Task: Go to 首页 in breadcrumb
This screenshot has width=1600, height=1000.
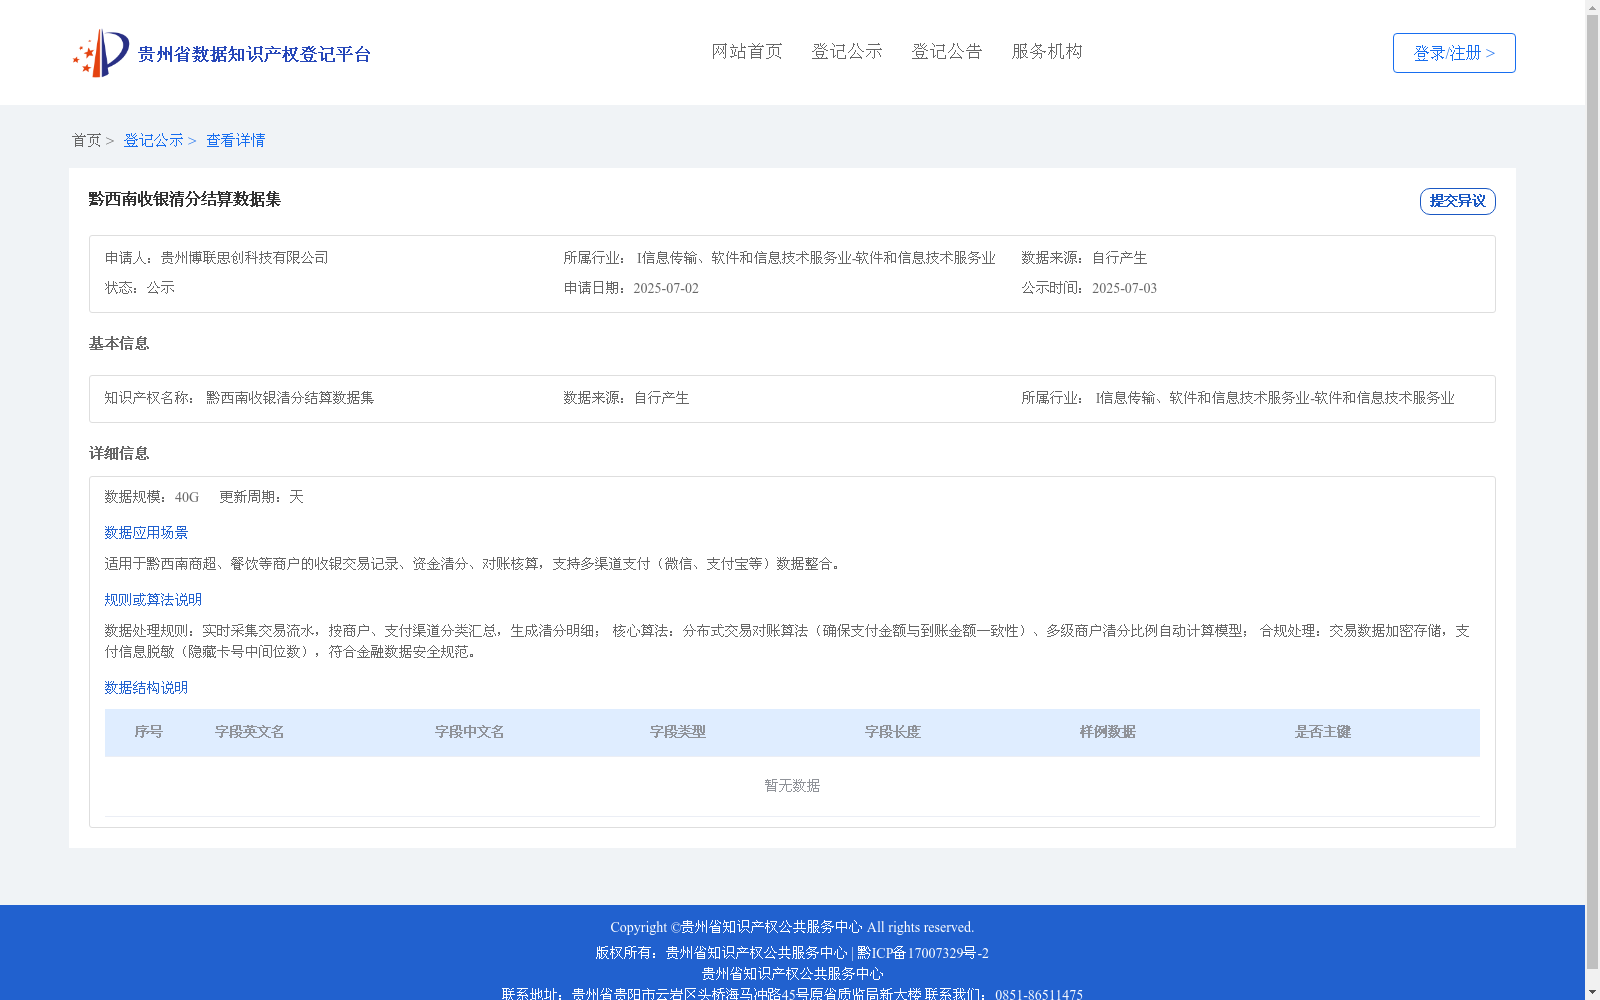Action: (x=86, y=140)
